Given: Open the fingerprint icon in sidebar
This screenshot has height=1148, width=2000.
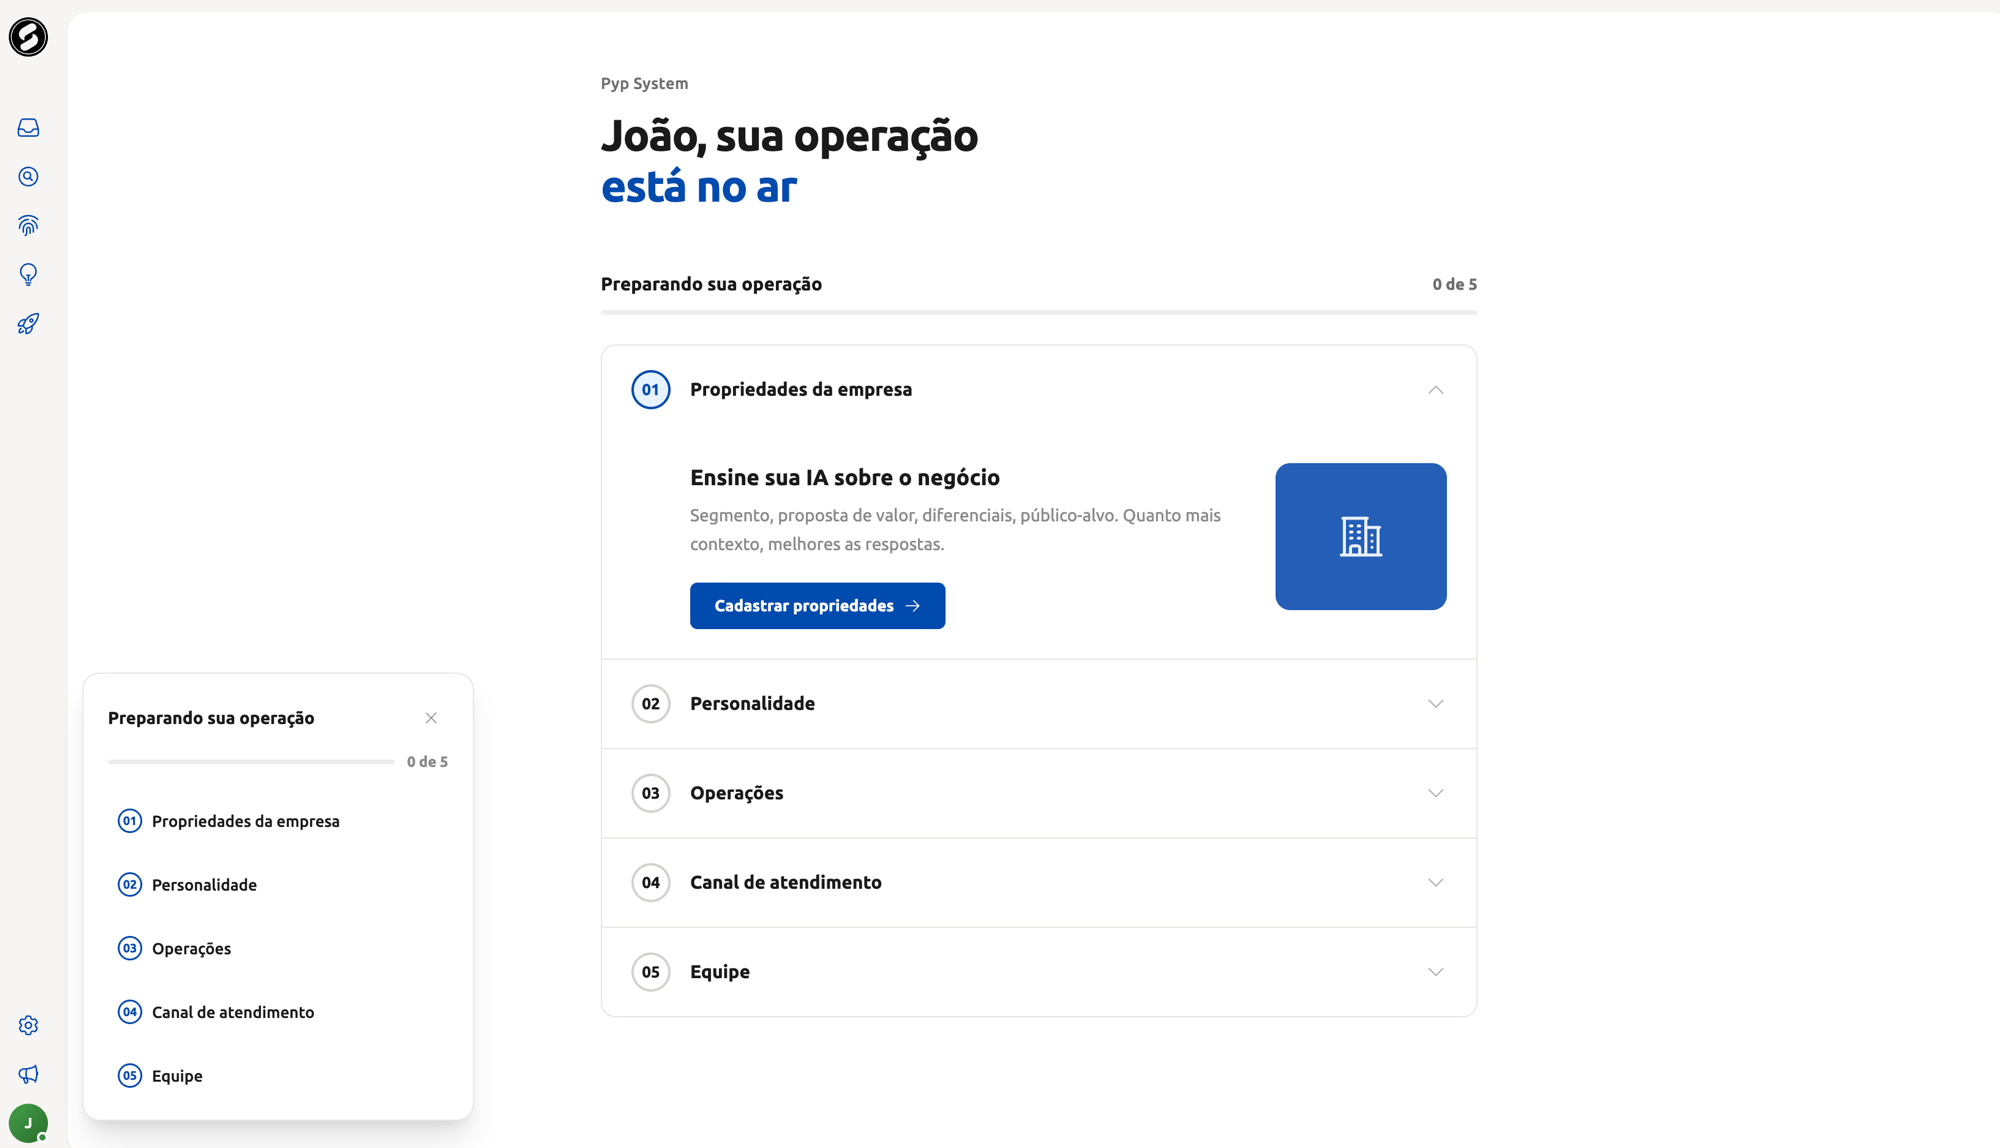Looking at the screenshot, I should [x=28, y=226].
